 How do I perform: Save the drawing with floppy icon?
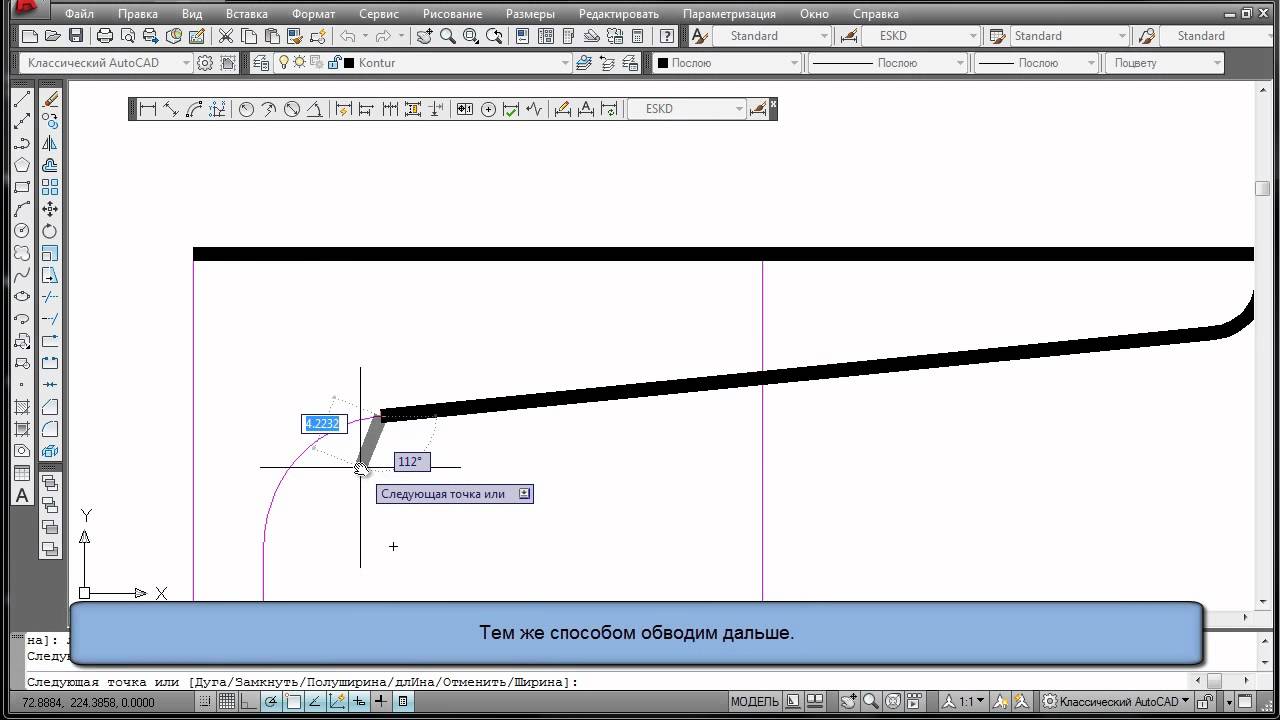coord(76,36)
